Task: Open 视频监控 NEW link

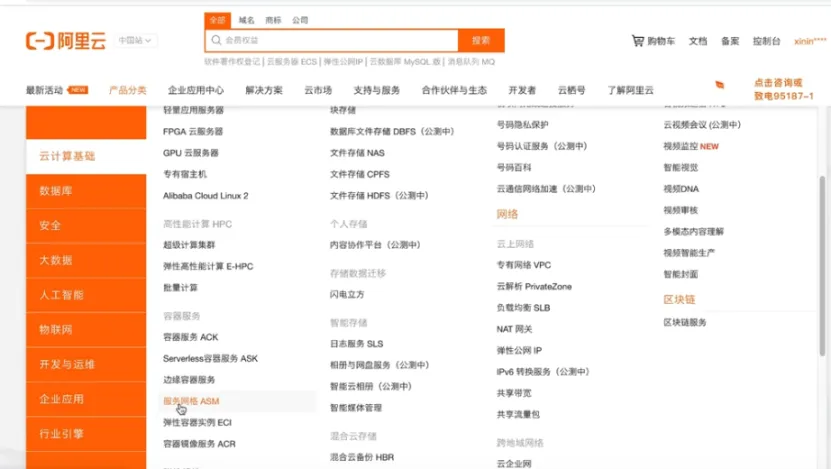Action: pyautogui.click(x=691, y=146)
